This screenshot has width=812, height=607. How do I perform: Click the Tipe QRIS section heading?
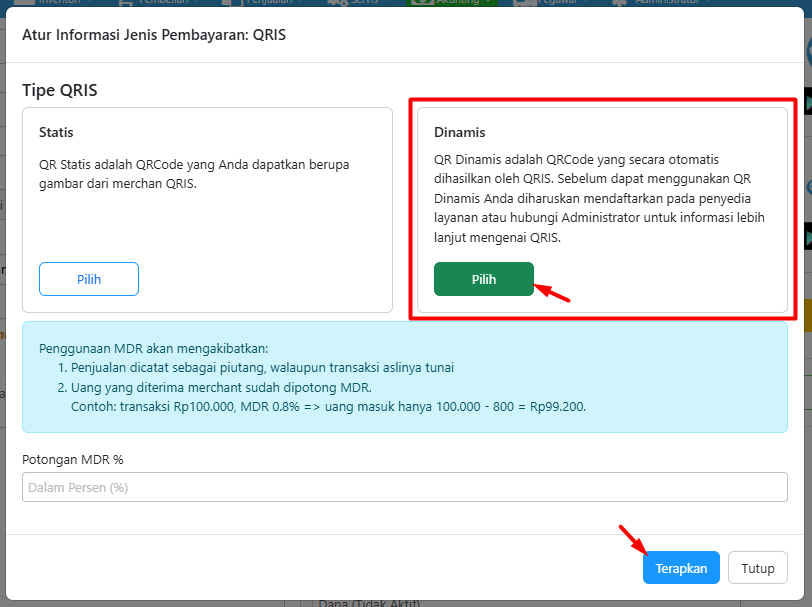click(60, 90)
